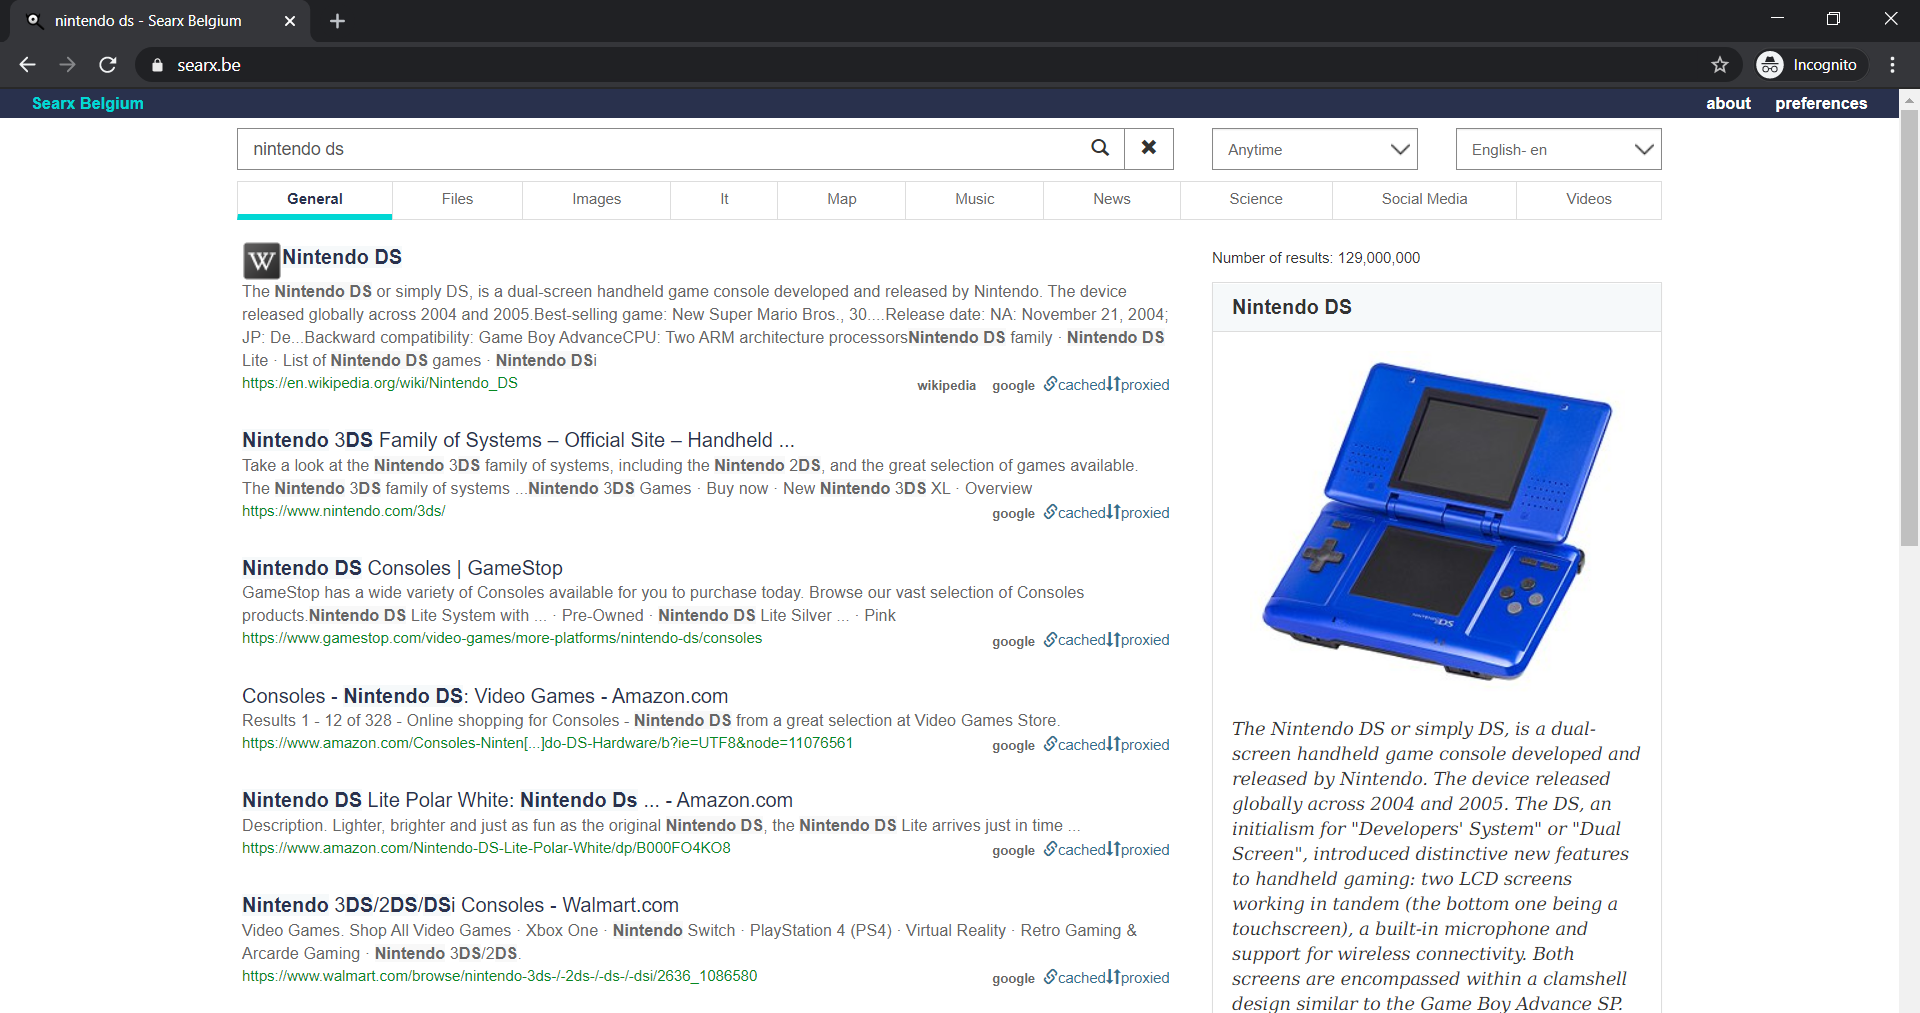This screenshot has width=1920, height=1013.
Task: Open the Consoles - Nintendo DS Amazon result
Action: coord(485,696)
